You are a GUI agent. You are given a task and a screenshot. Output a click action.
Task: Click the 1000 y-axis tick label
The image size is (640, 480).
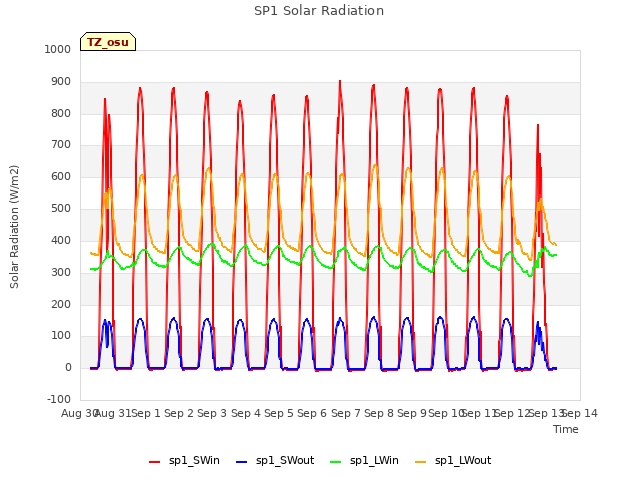[x=58, y=49]
